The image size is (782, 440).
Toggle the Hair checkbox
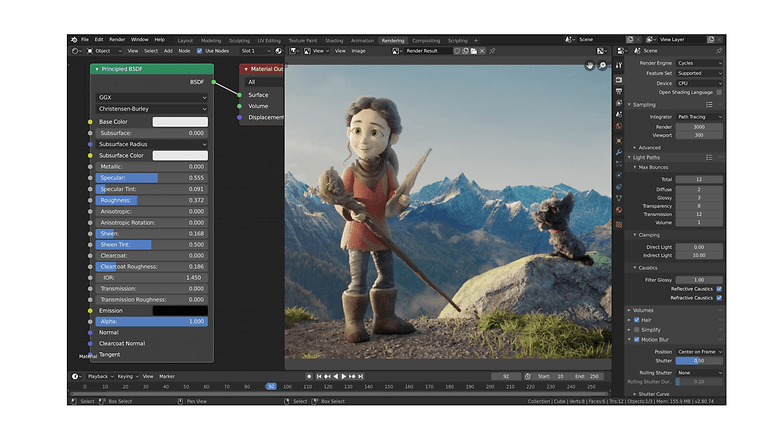[x=636, y=320]
